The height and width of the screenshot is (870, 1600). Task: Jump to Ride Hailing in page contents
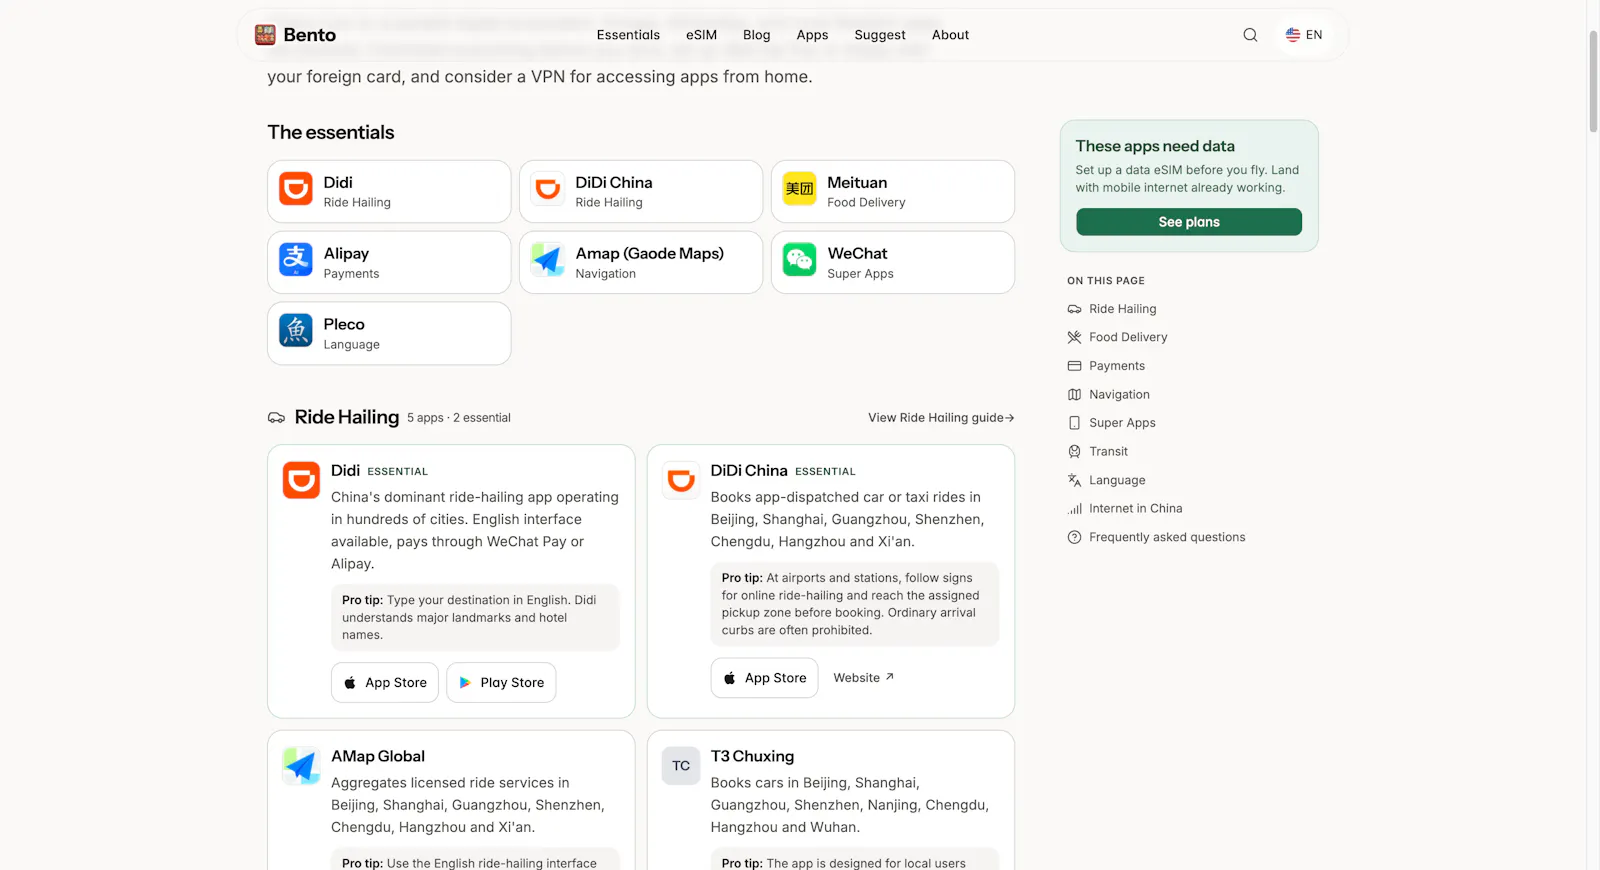click(1123, 309)
